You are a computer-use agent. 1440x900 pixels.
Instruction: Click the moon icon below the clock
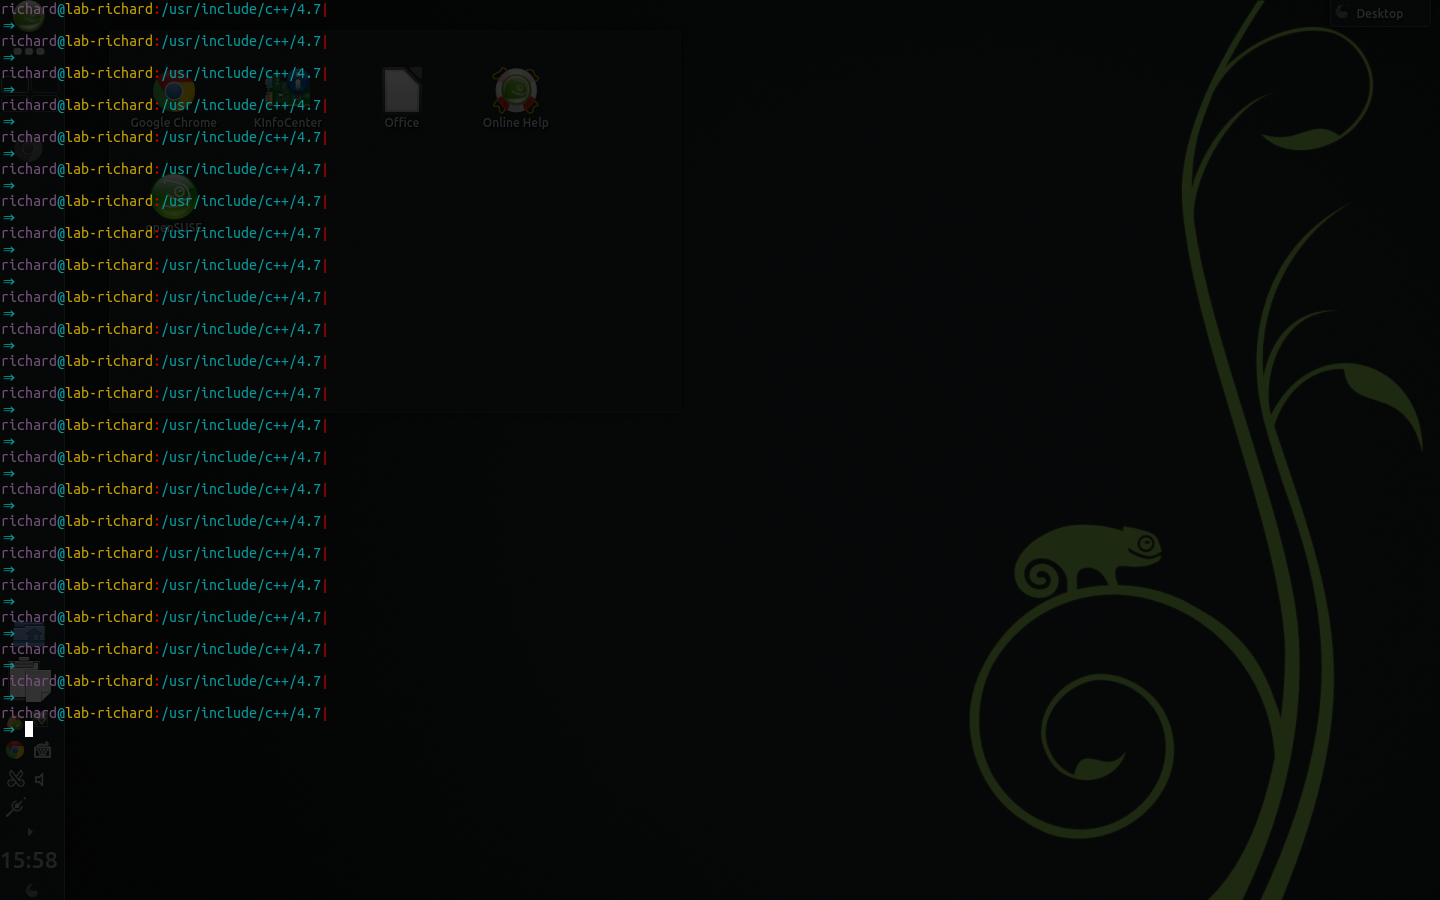click(x=31, y=890)
